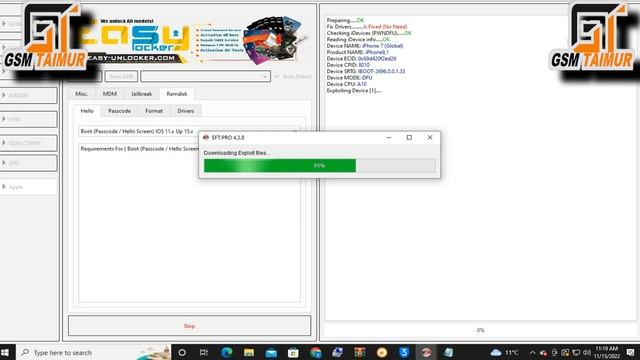Open Task View from the taskbar

(204, 352)
